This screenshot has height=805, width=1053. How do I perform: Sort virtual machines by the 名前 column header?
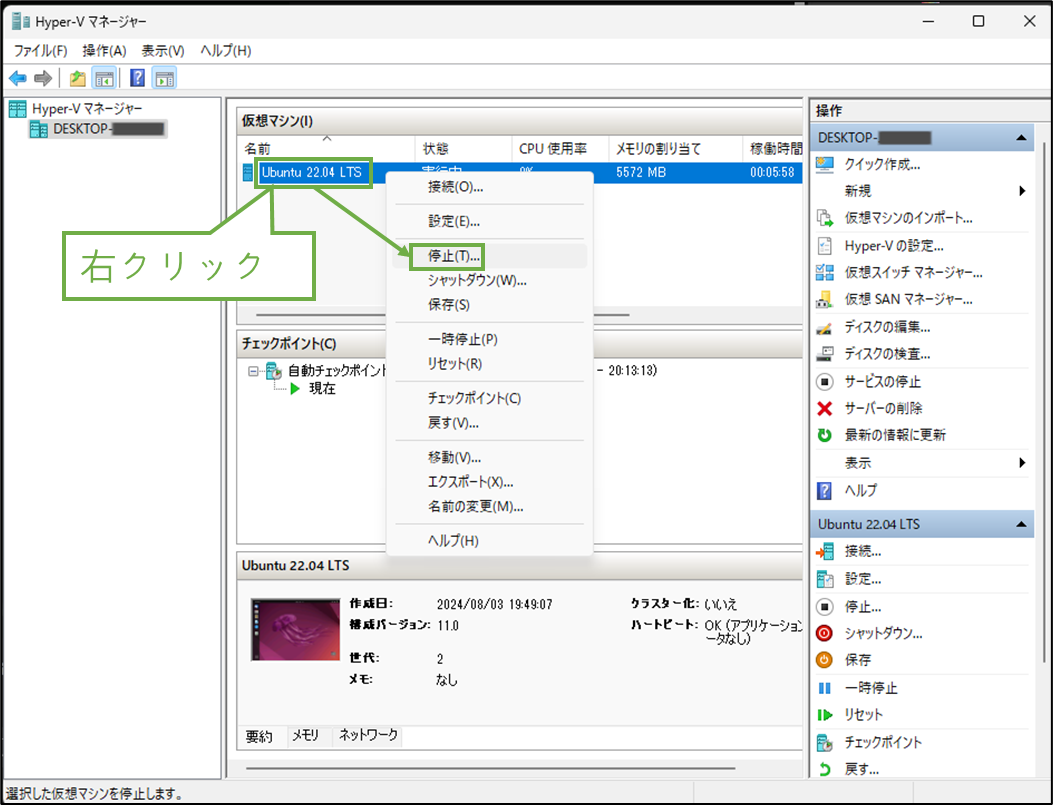326,148
